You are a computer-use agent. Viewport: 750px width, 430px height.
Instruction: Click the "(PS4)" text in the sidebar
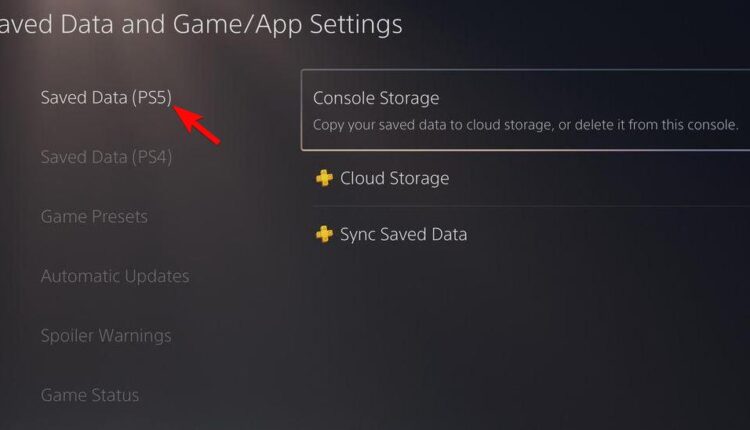tap(153, 157)
